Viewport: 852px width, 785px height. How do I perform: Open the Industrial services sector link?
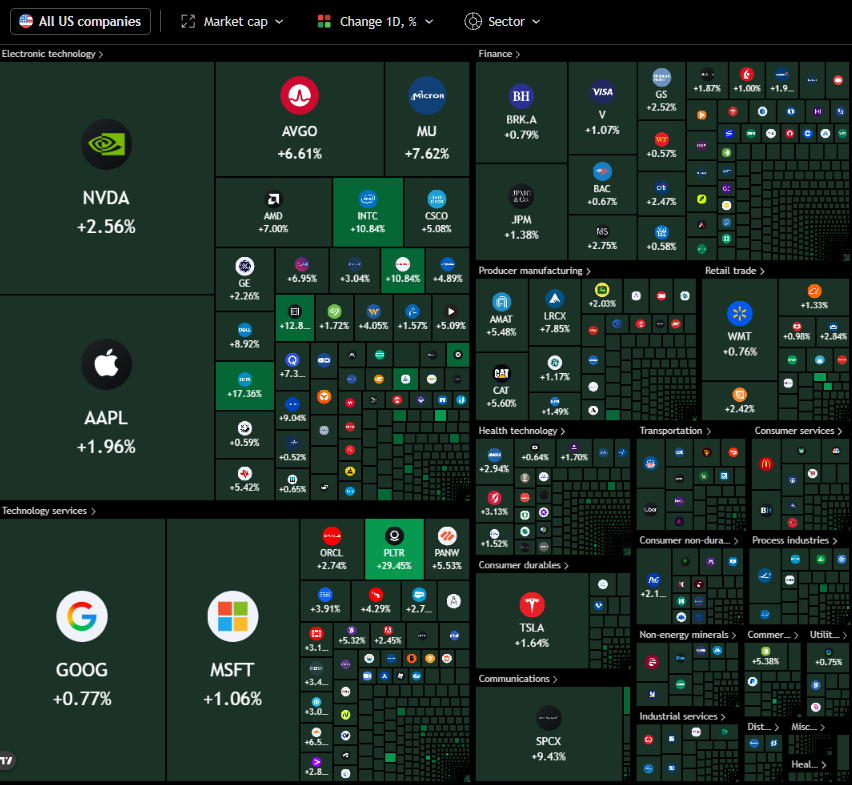(682, 716)
